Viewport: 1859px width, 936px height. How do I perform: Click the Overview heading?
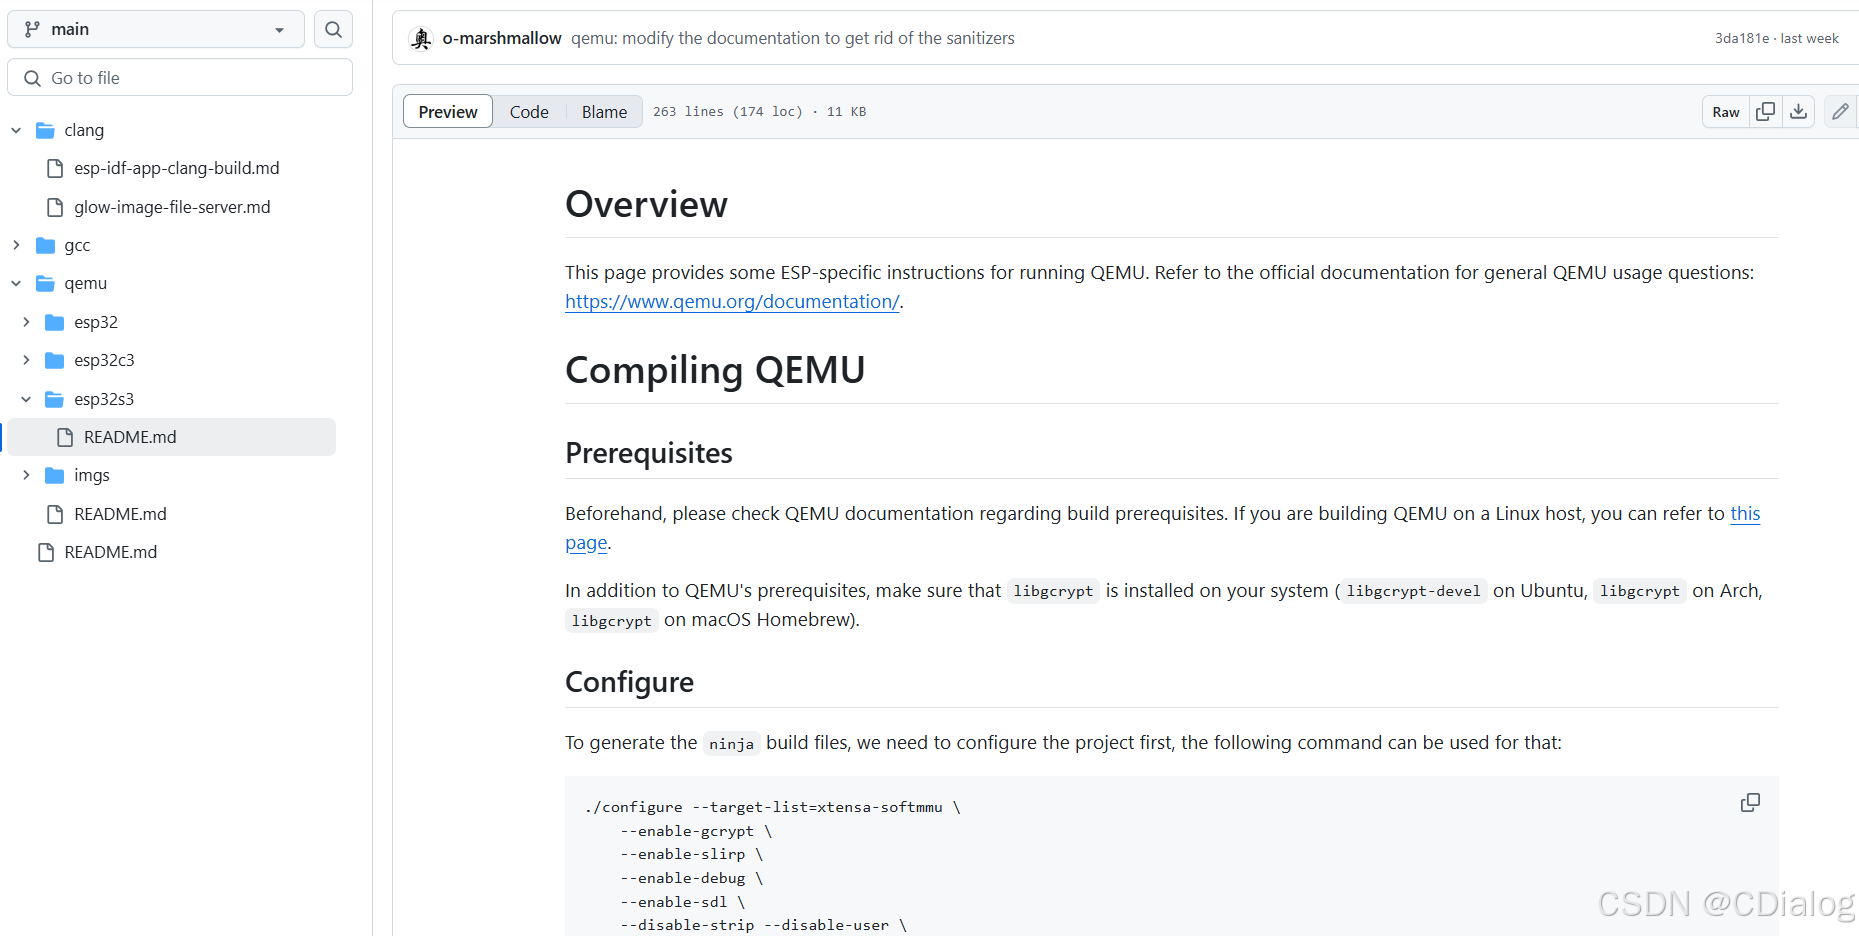pos(646,204)
